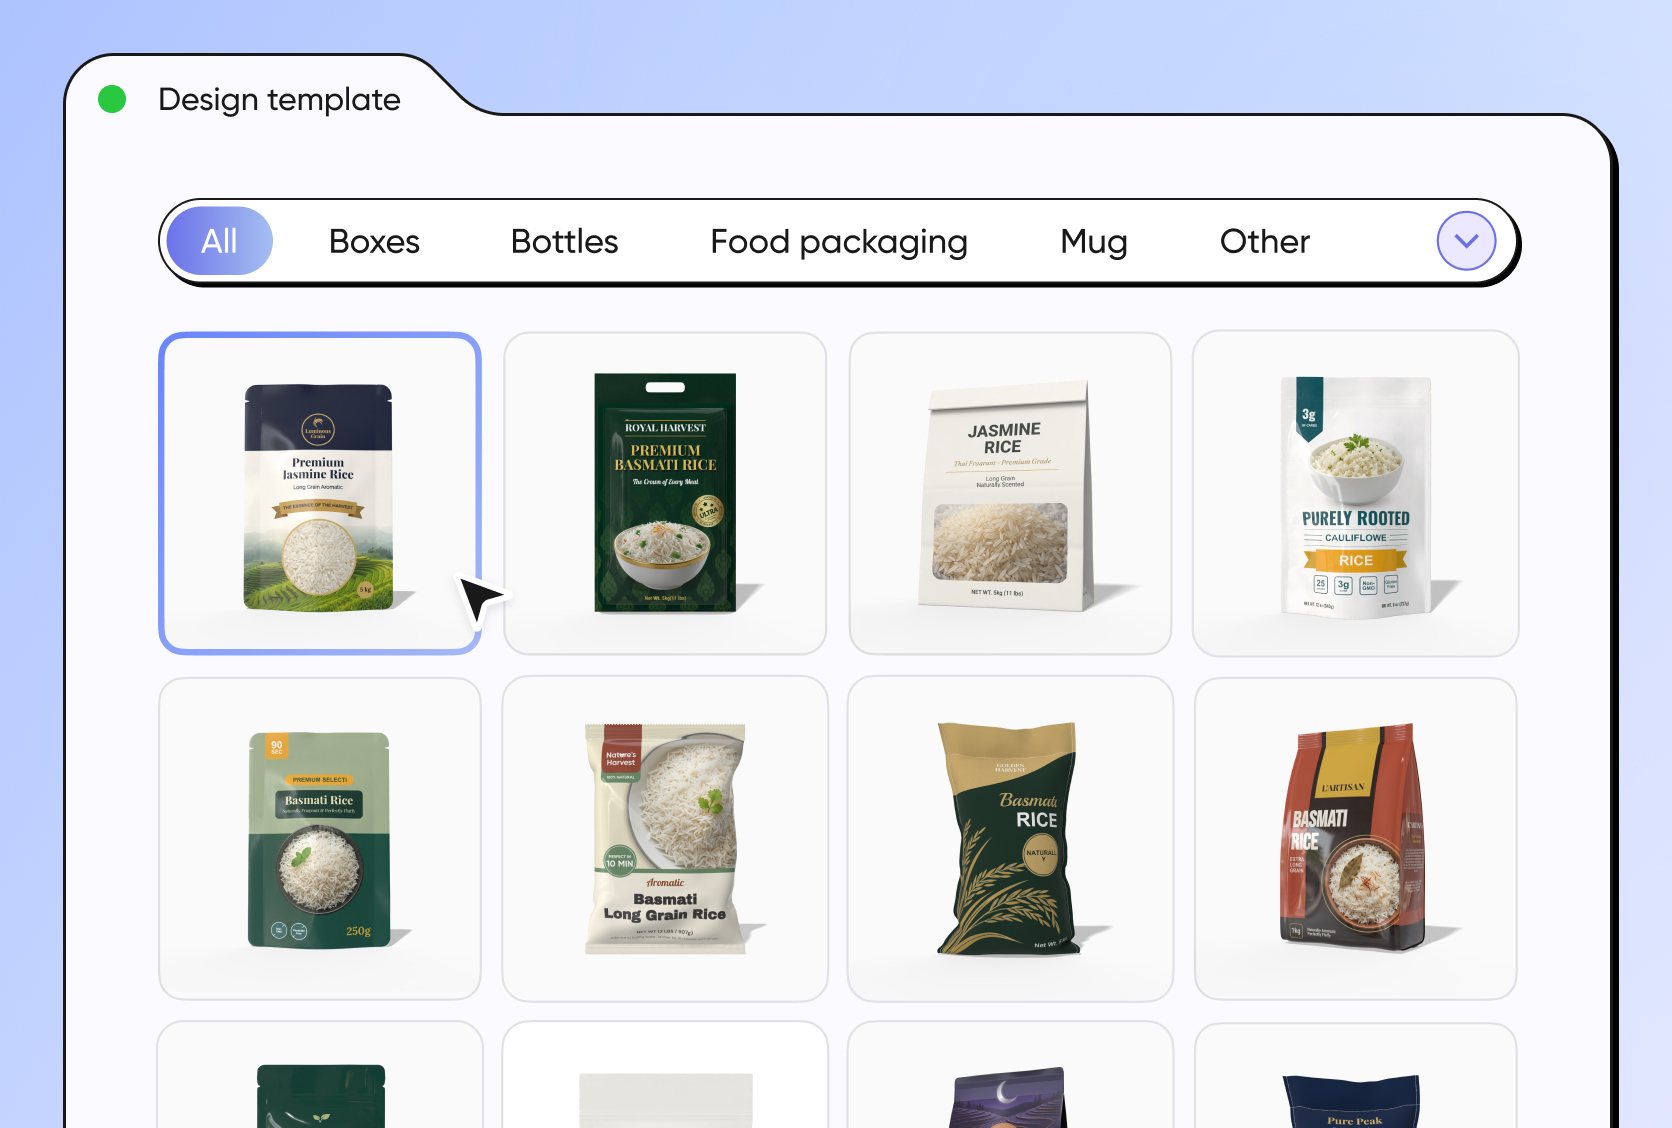Open the Pure Peak navy bag template

[1356, 1076]
